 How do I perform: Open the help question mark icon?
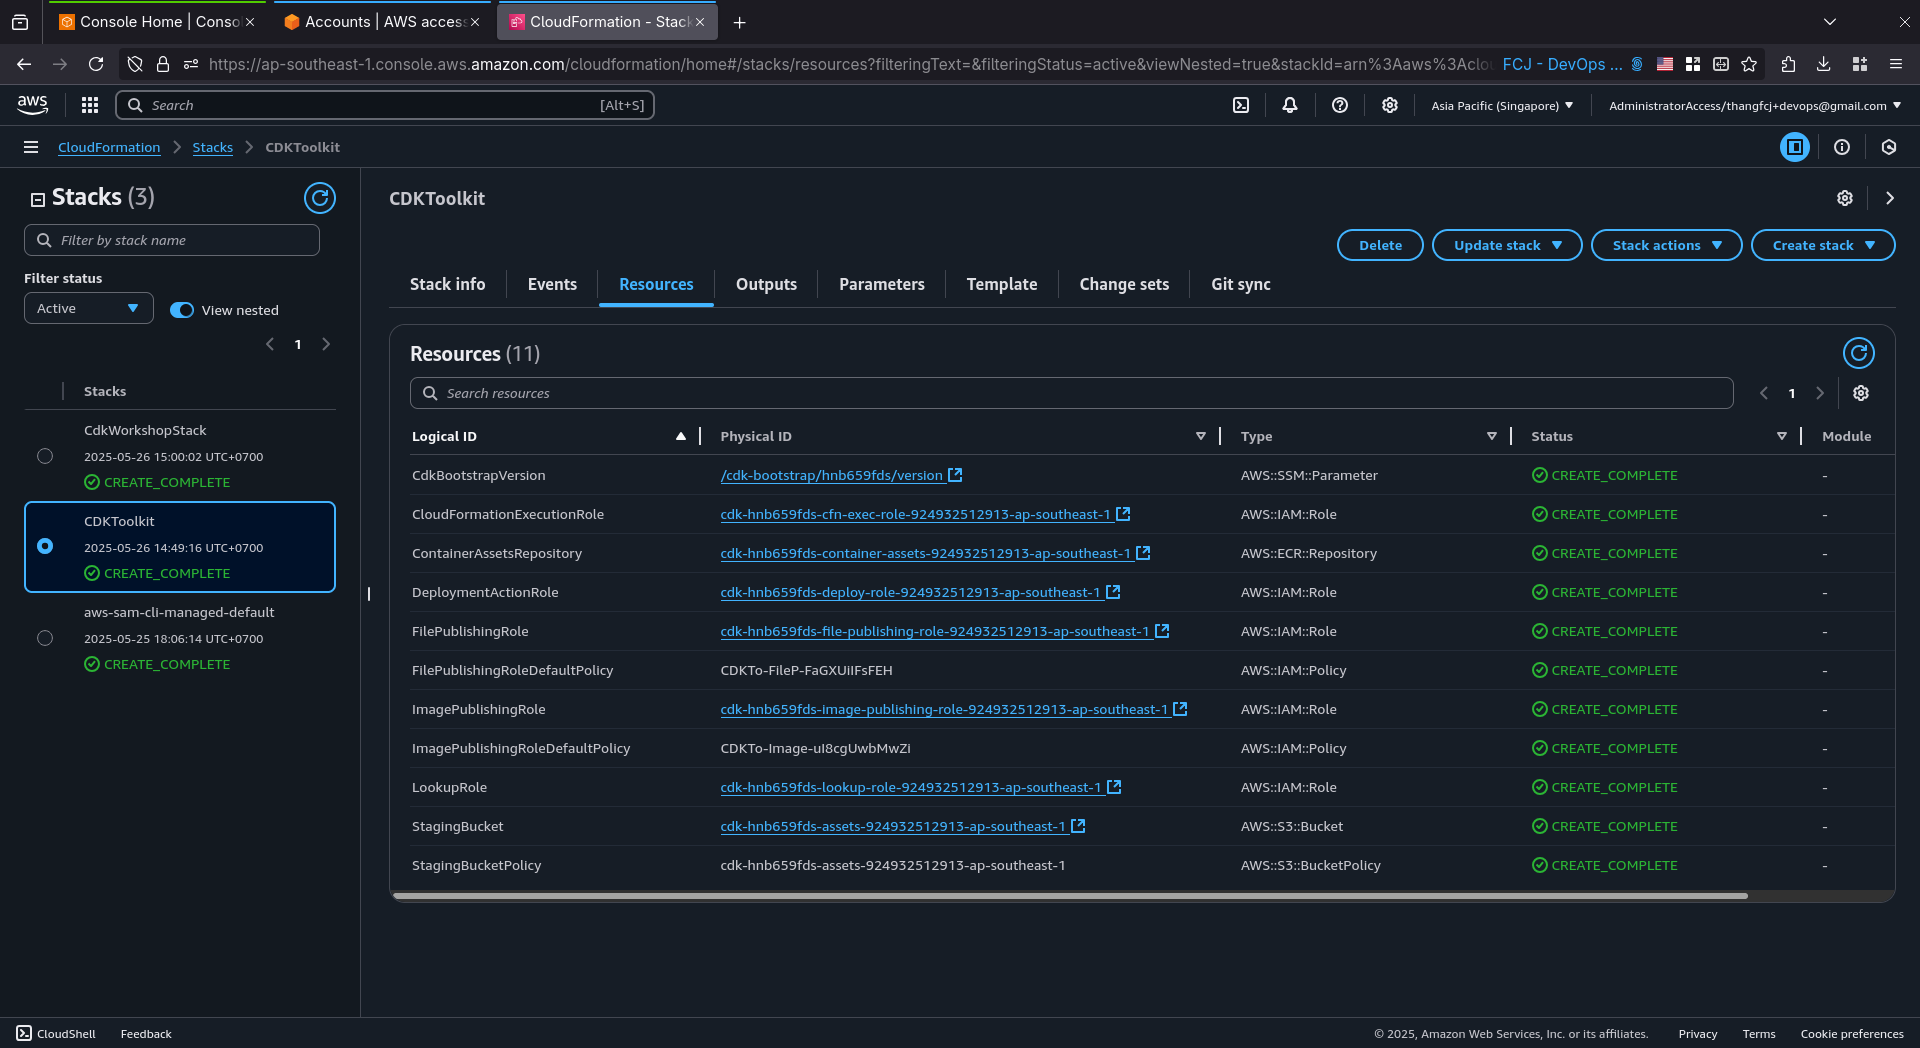[x=1340, y=105]
